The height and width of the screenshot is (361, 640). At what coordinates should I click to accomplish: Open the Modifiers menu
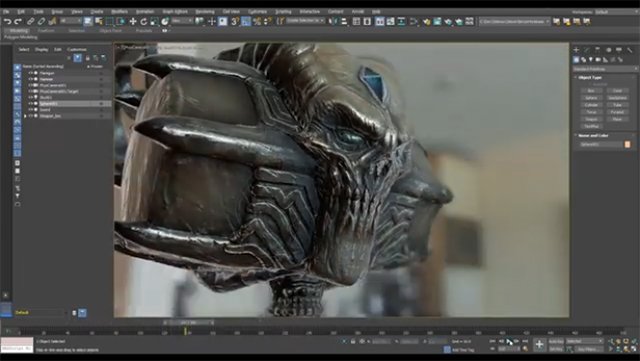119,11
